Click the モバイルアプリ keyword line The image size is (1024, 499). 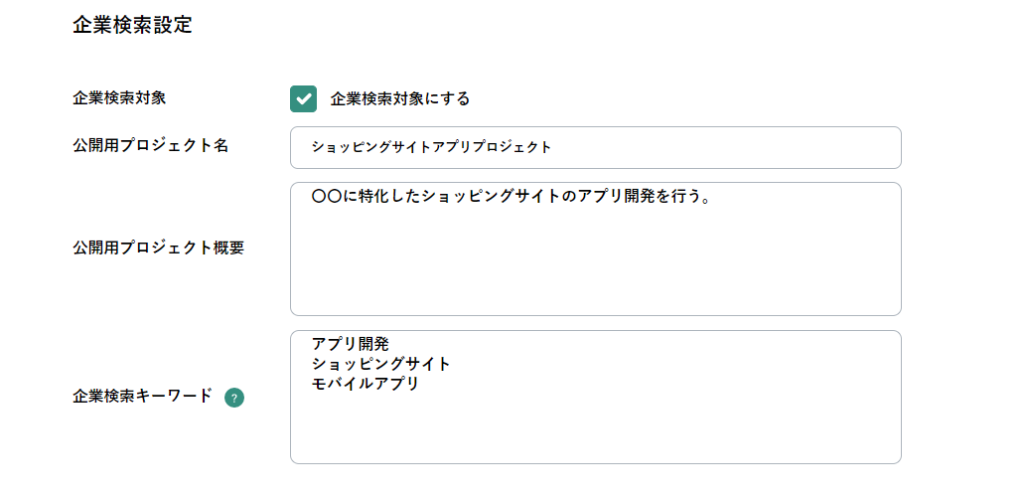365,383
